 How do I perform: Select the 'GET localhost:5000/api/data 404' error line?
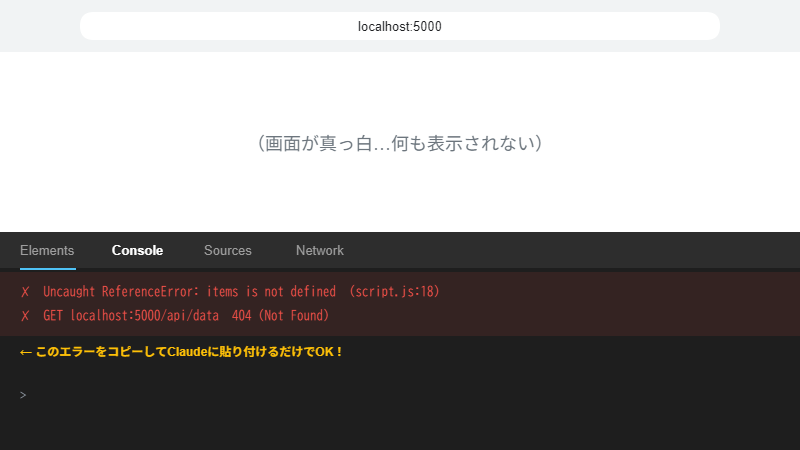pos(186,316)
